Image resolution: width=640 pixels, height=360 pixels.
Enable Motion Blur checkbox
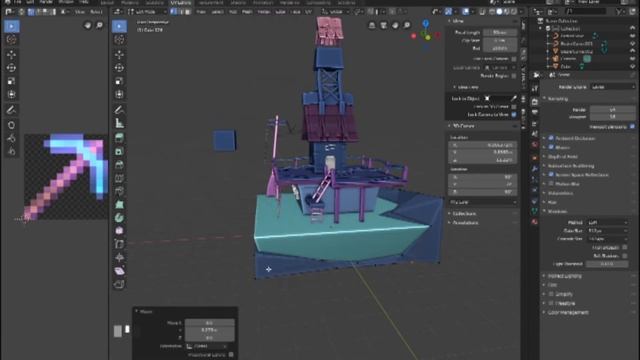pos(551,184)
